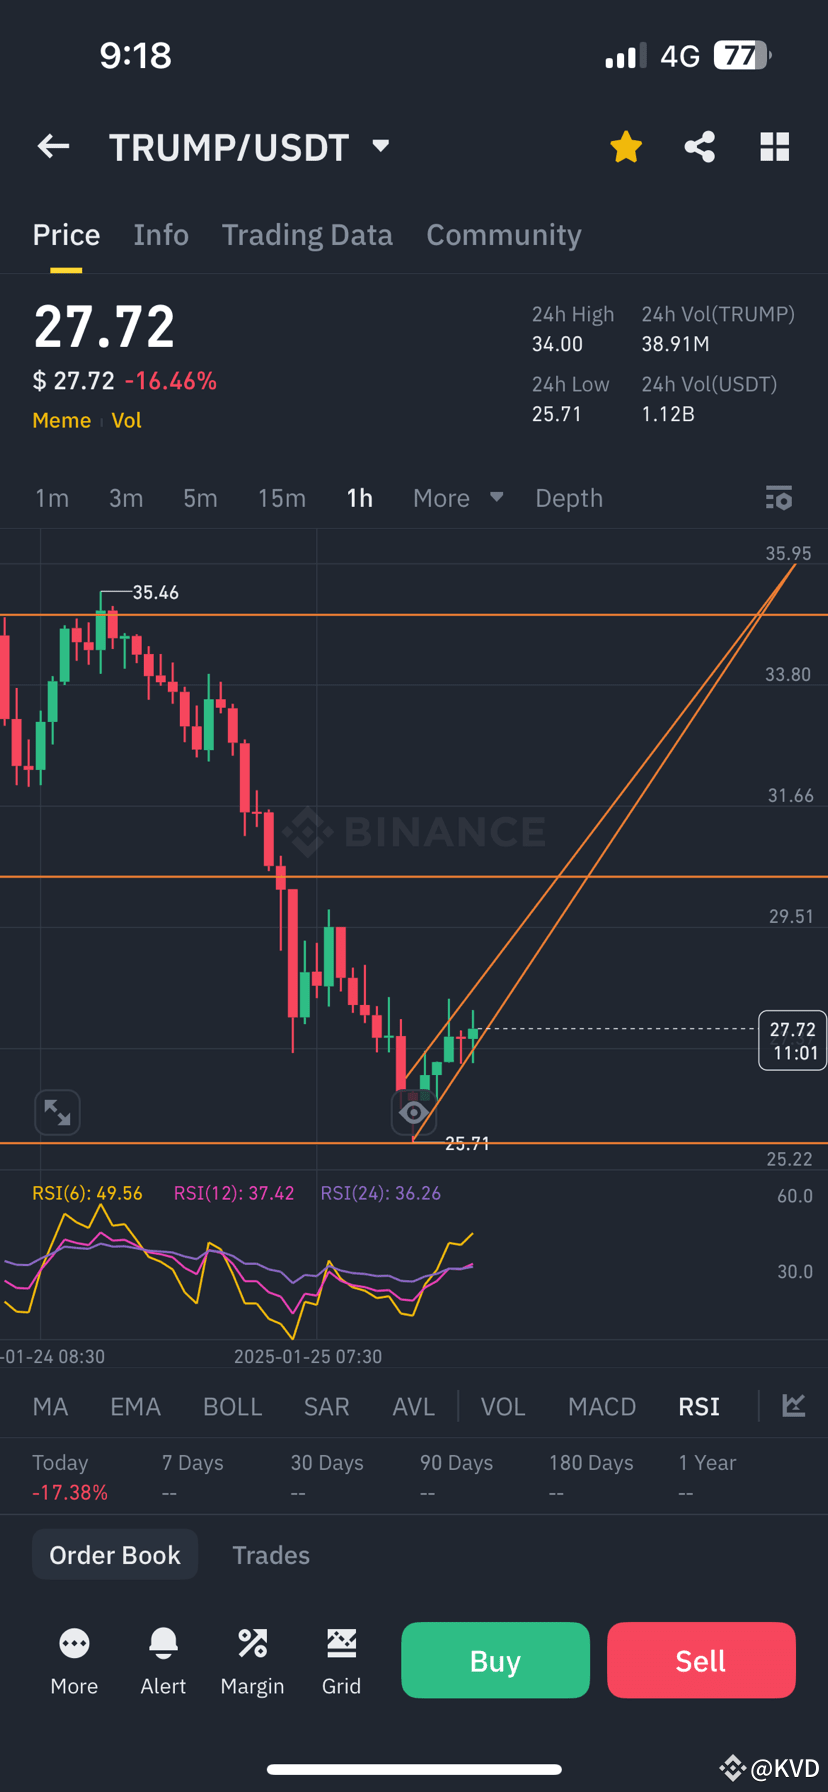Image resolution: width=828 pixels, height=1792 pixels.
Task: Enable the AVL indicator
Action: pyautogui.click(x=413, y=1407)
